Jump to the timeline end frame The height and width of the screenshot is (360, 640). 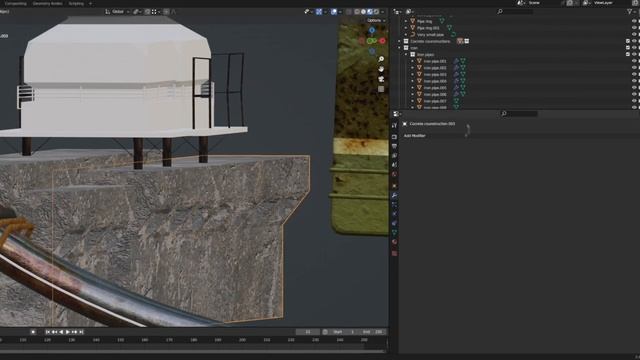[x=81, y=332]
